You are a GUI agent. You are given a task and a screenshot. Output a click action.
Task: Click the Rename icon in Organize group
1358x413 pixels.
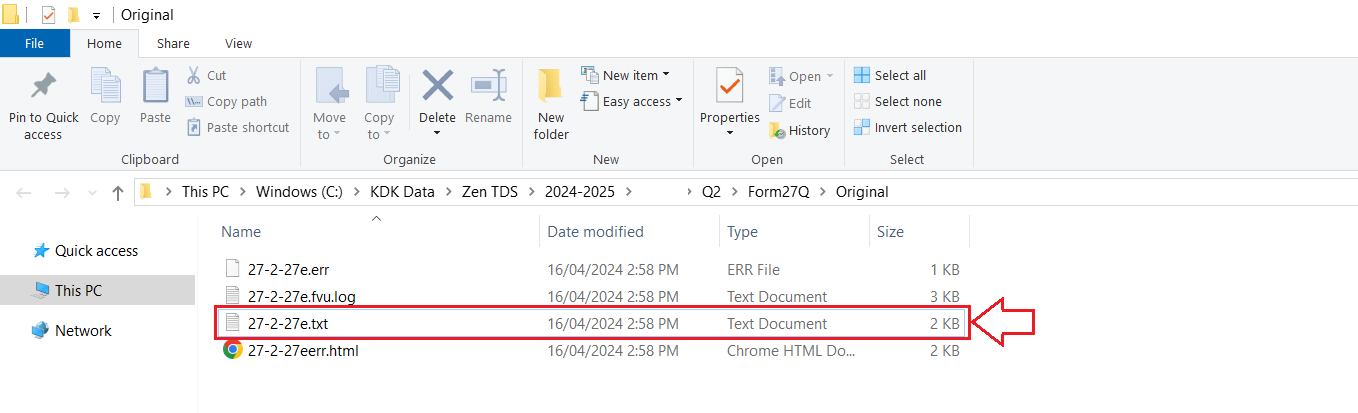pyautogui.click(x=488, y=85)
